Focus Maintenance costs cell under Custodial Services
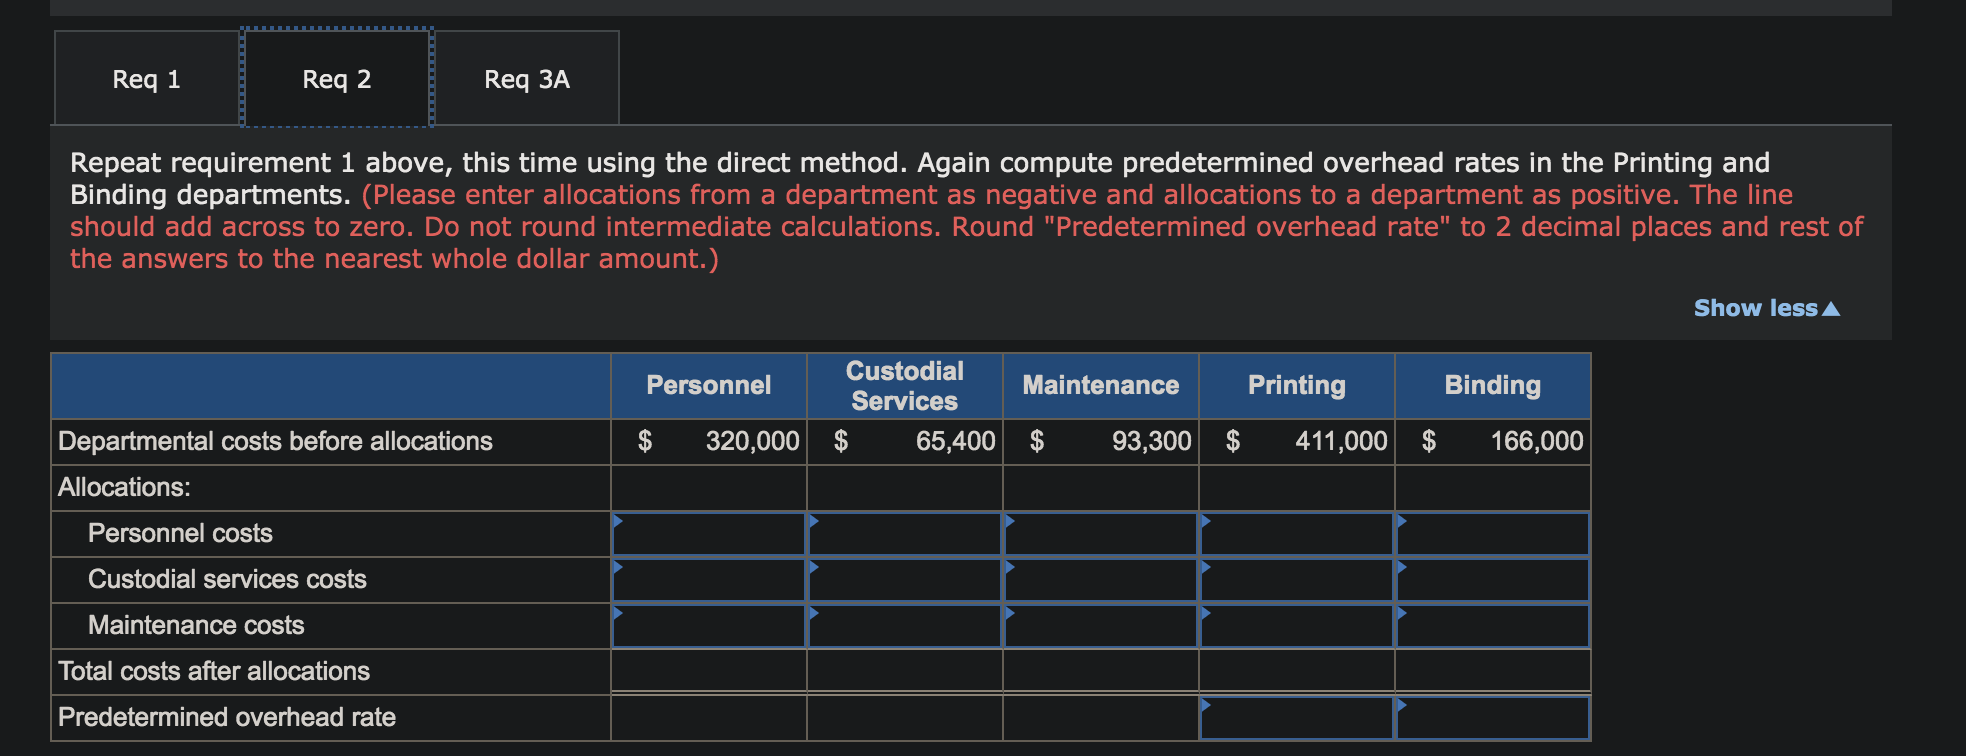 click(905, 626)
